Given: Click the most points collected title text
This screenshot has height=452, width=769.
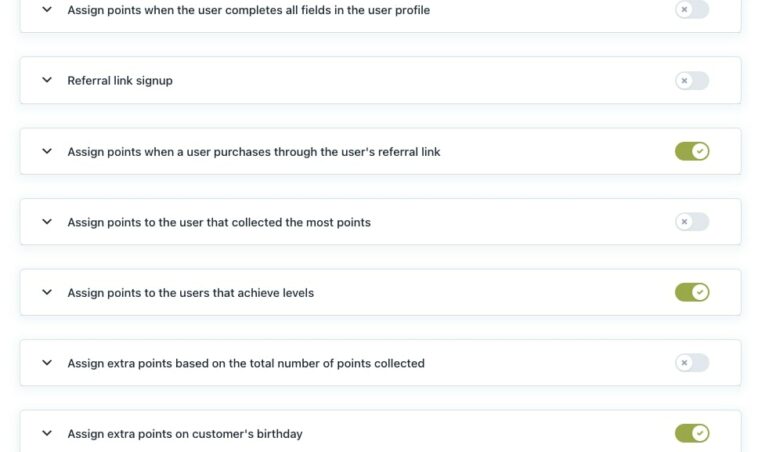Looking at the screenshot, I should pyautogui.click(x=219, y=222).
